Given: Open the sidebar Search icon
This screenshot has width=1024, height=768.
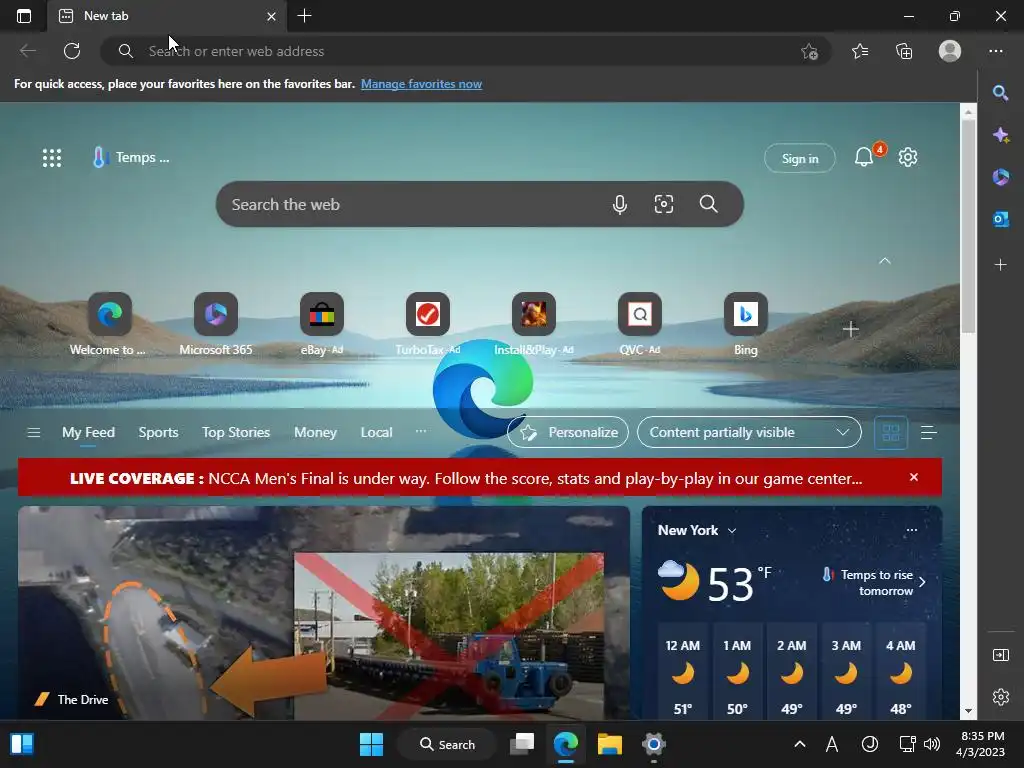Looking at the screenshot, I should (1000, 93).
